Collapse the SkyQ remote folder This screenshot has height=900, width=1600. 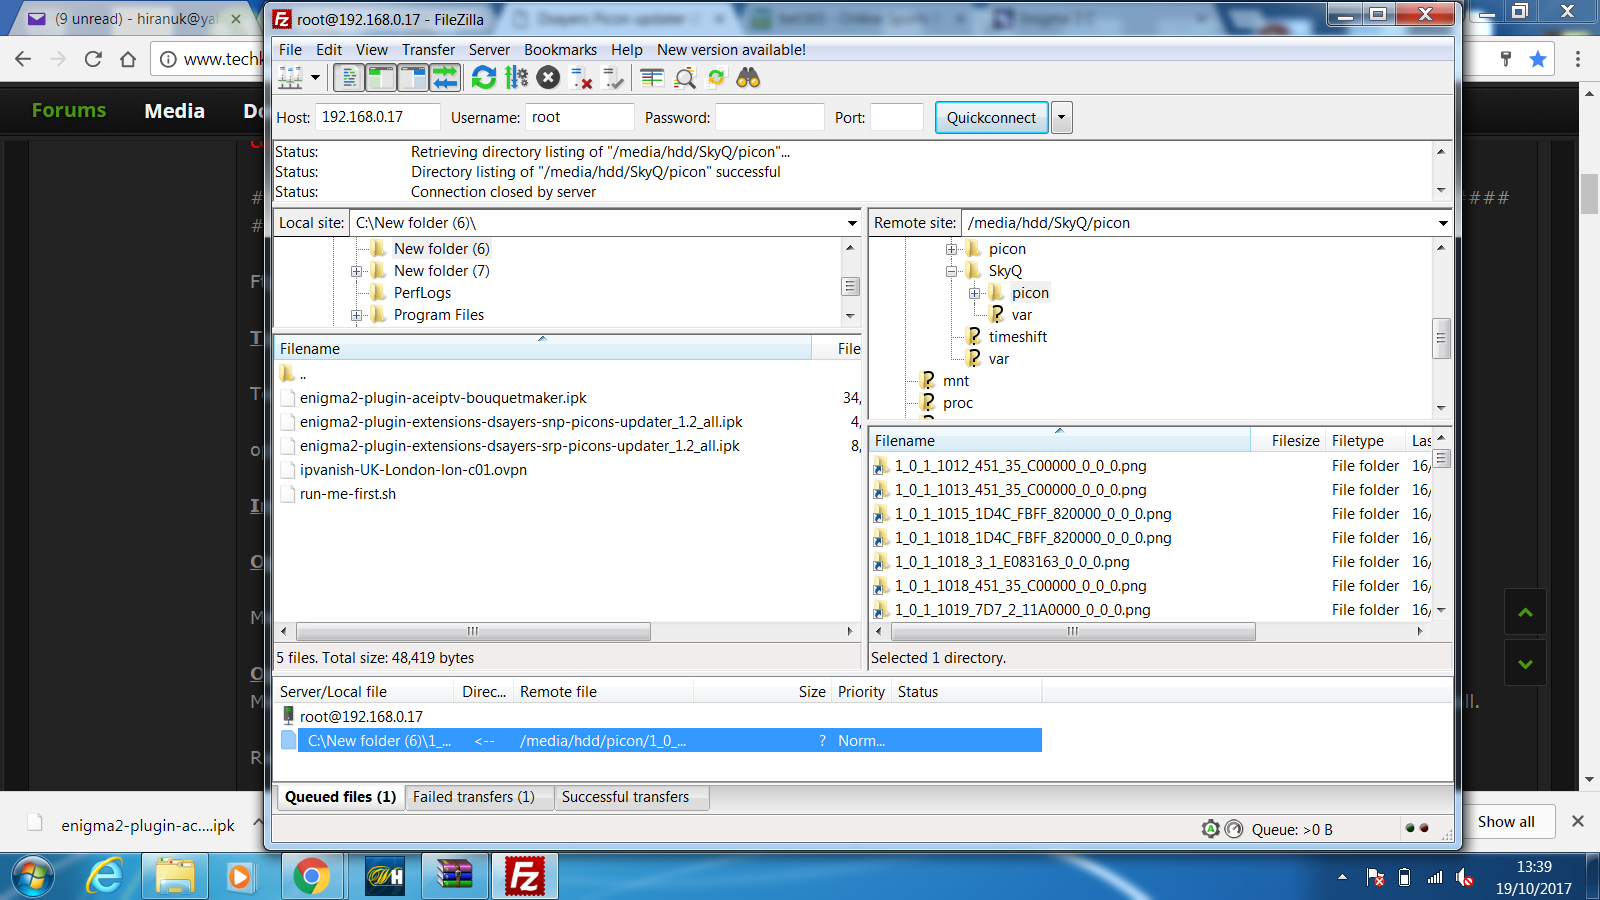(x=952, y=271)
